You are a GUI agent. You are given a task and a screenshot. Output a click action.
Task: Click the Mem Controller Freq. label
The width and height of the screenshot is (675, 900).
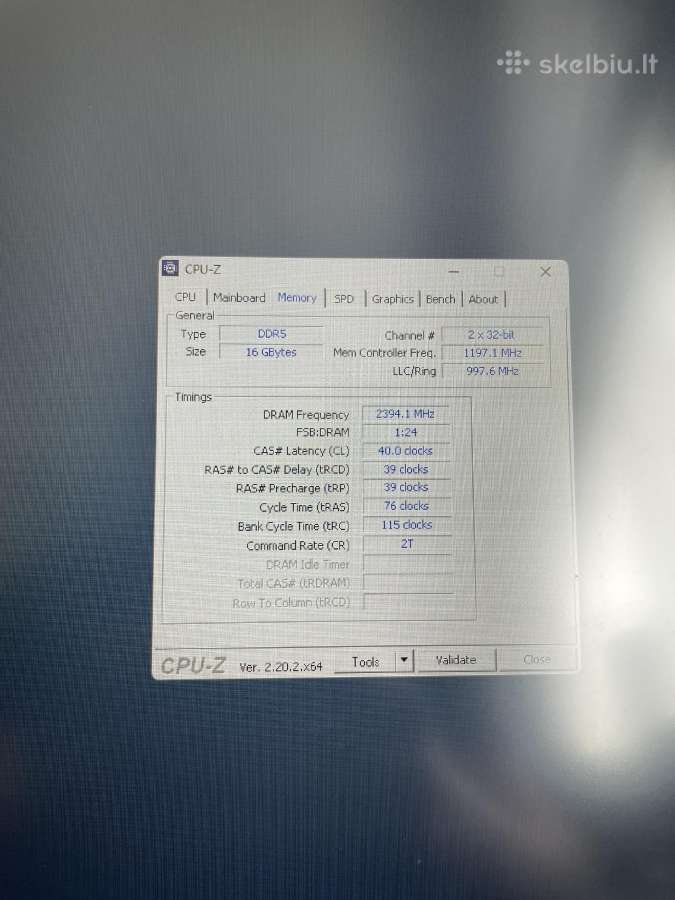coord(385,352)
